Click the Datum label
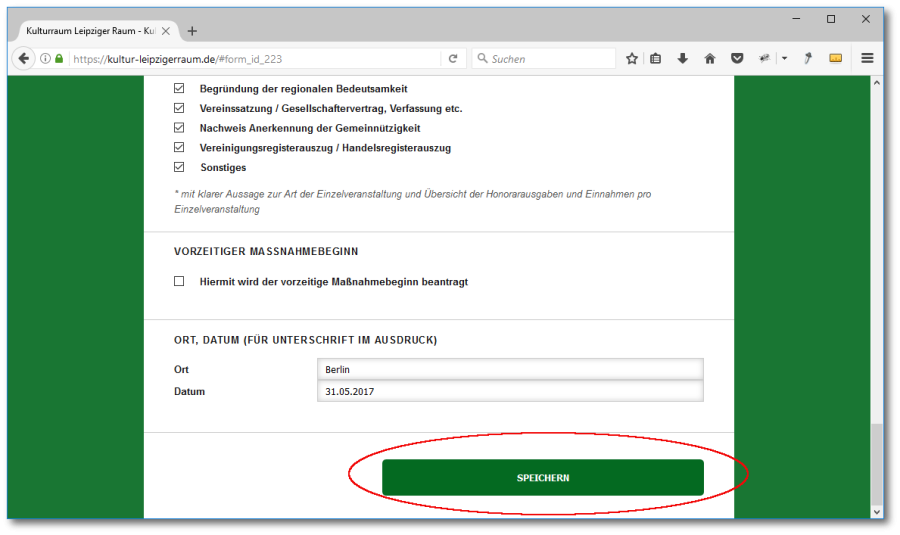Screen dimensions: 900x535 [189, 391]
